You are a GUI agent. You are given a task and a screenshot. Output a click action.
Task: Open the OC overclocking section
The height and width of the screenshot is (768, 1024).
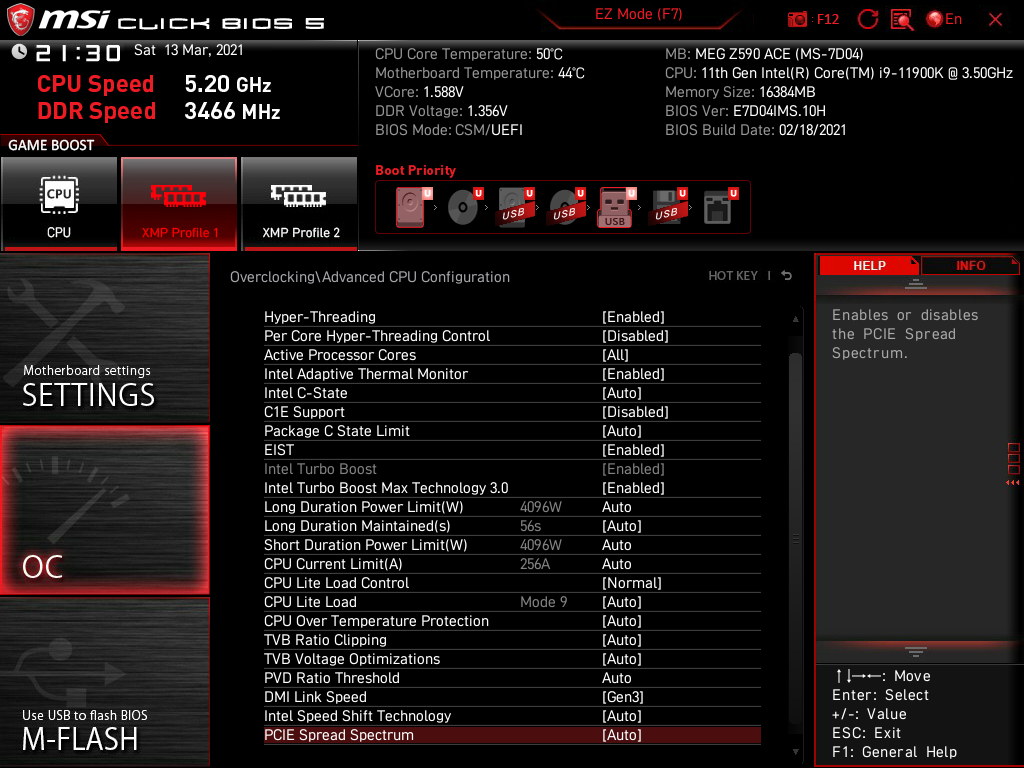(x=104, y=510)
